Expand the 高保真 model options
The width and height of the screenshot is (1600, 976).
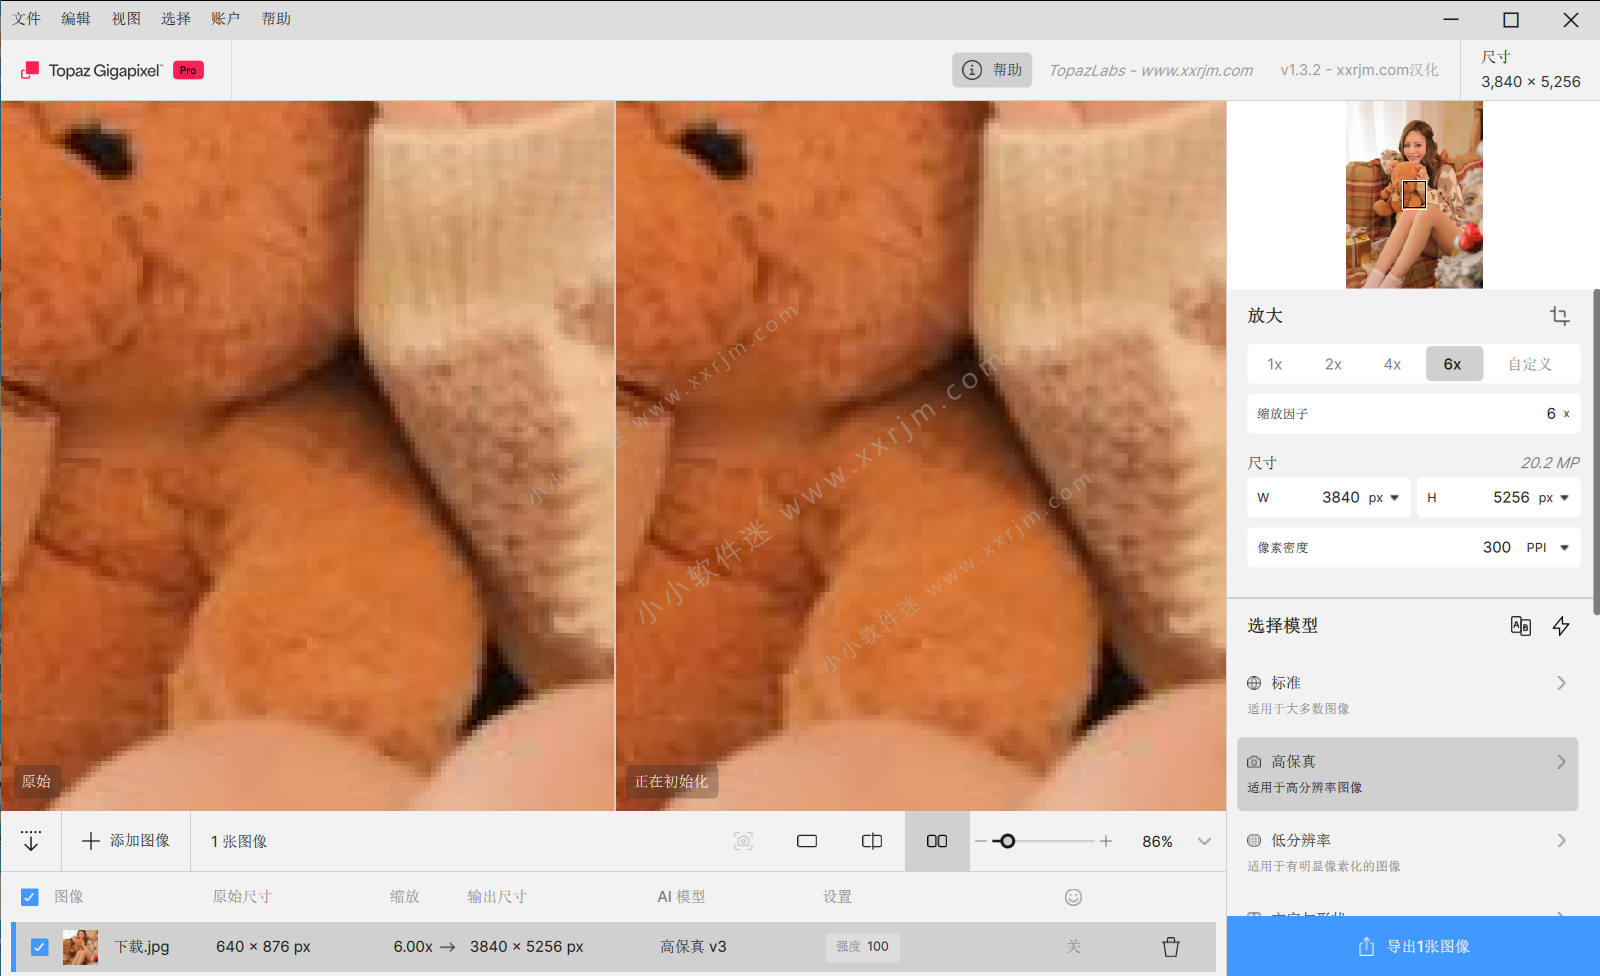(1561, 762)
